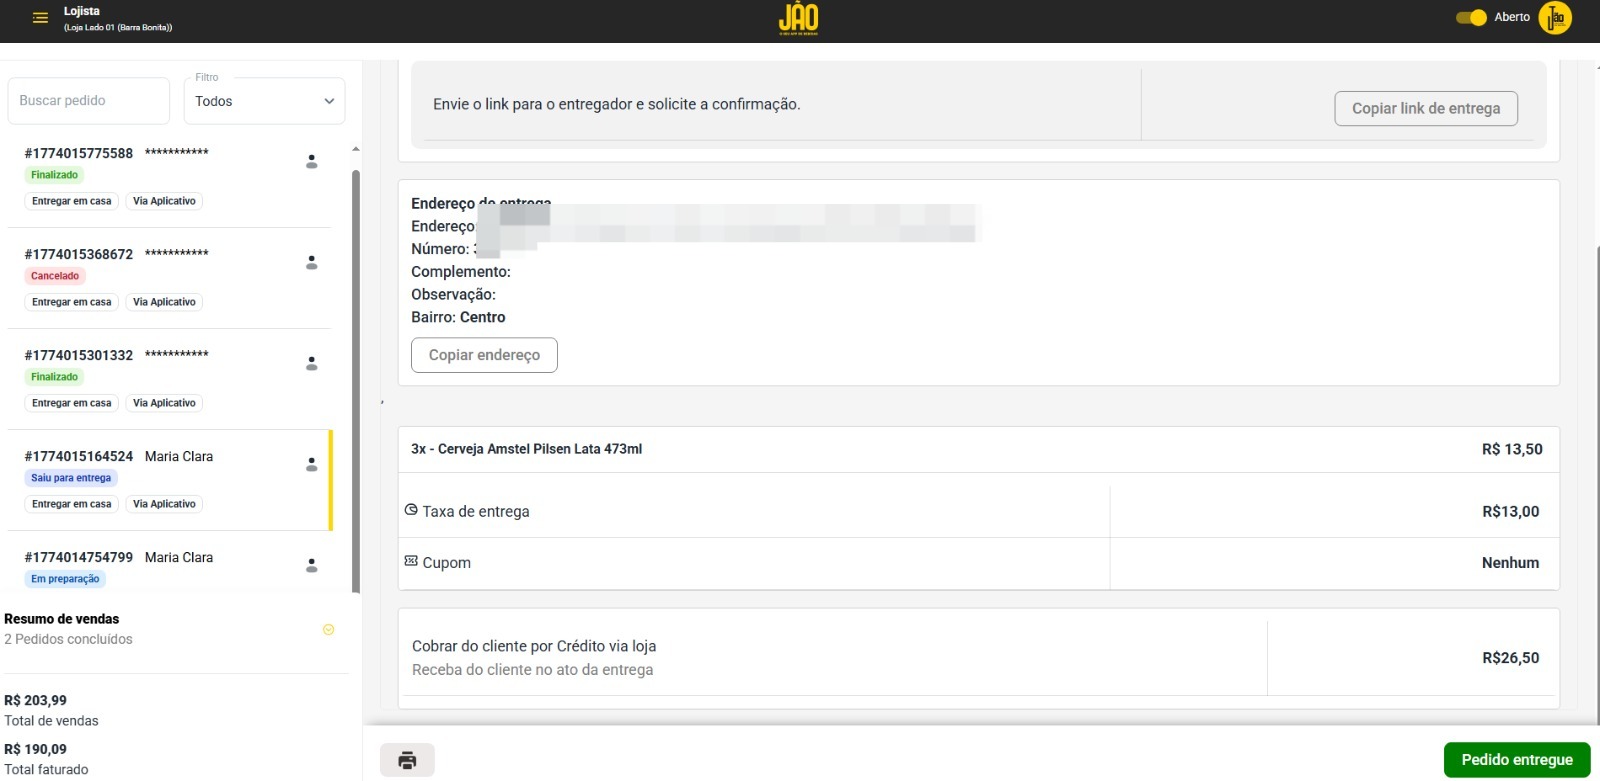Click the Cupom ticket icon
The image size is (1600, 781).
[411, 561]
